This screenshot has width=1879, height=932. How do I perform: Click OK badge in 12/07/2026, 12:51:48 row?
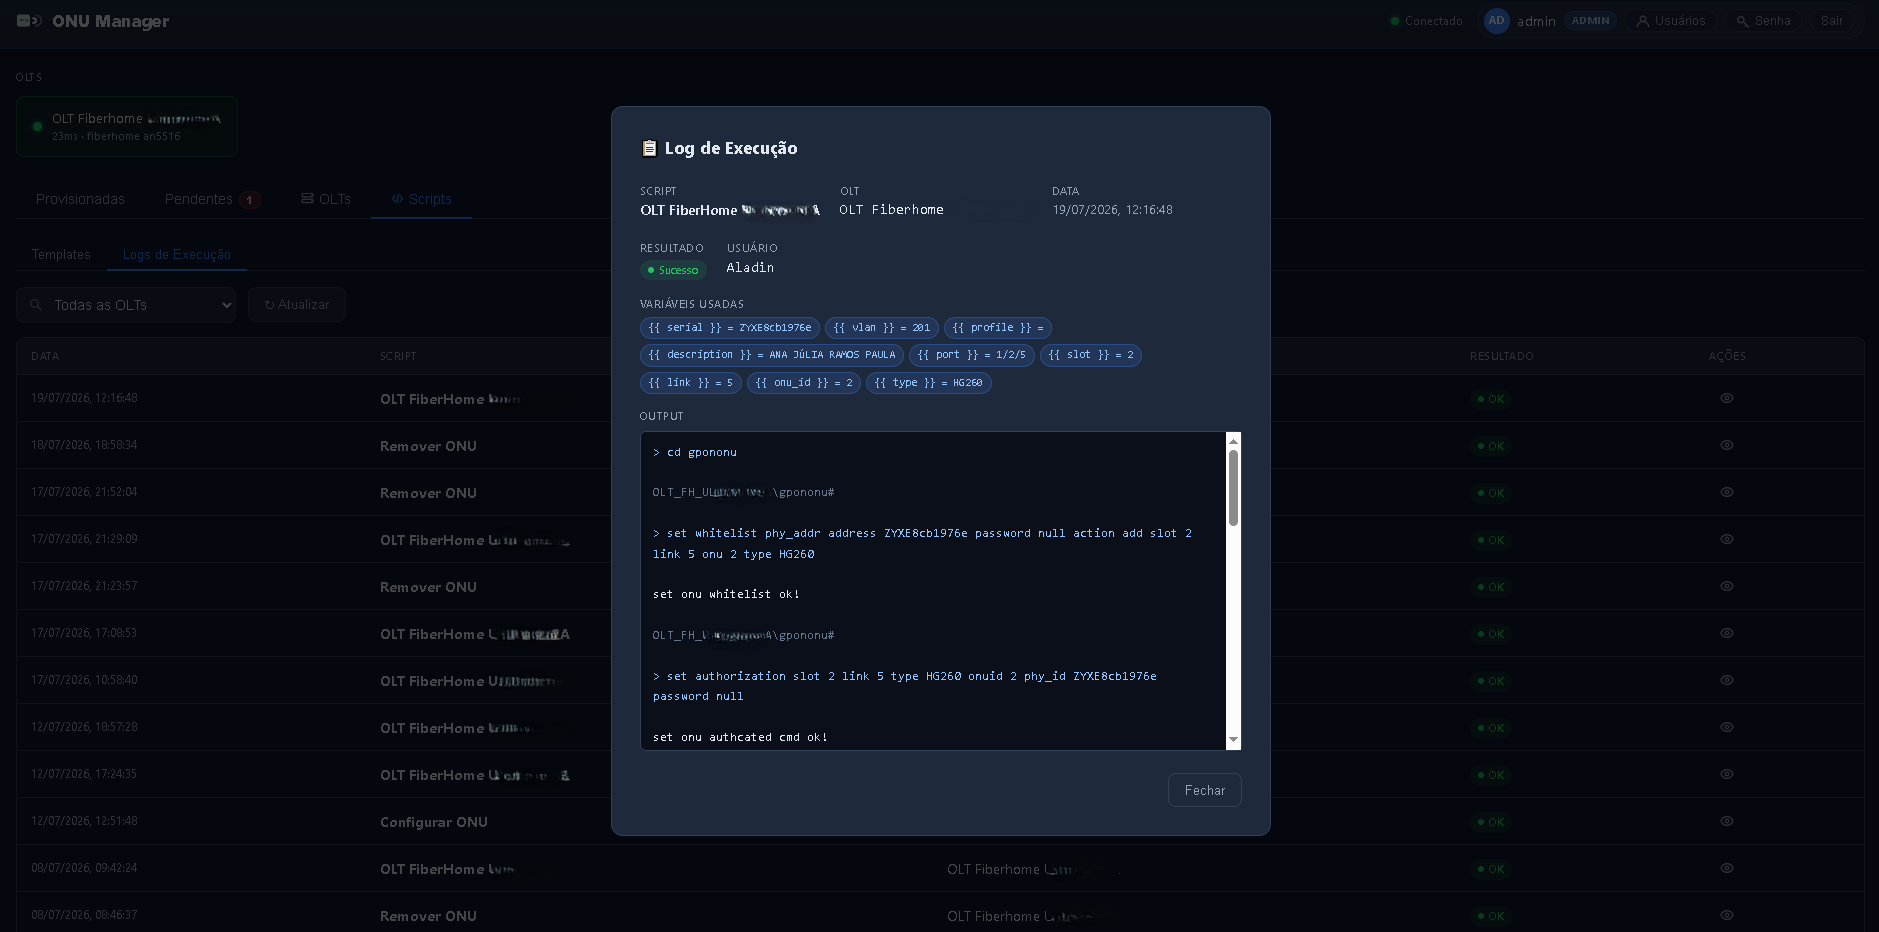1489,822
